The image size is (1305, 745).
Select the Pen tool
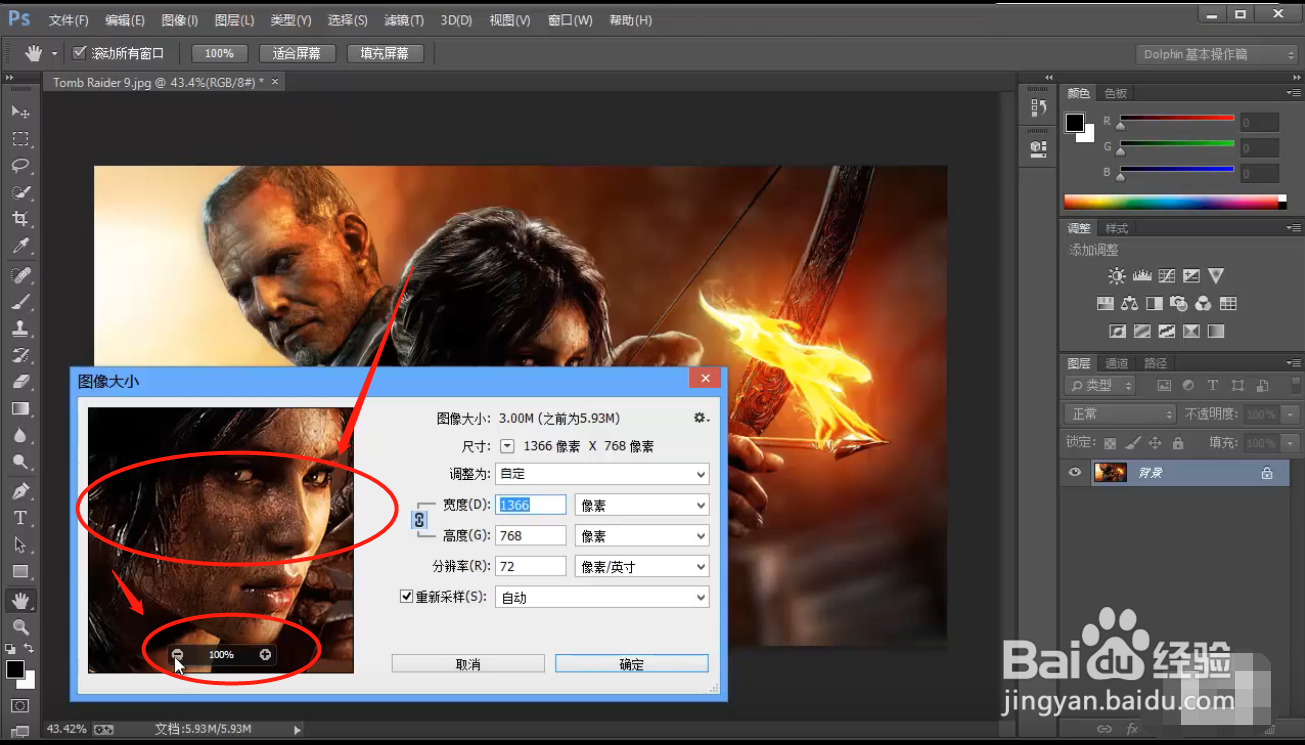(20, 492)
